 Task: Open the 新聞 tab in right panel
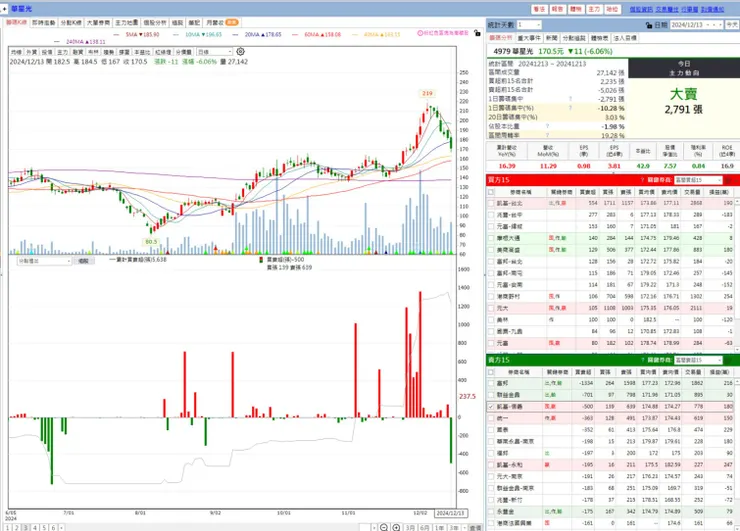(552, 38)
